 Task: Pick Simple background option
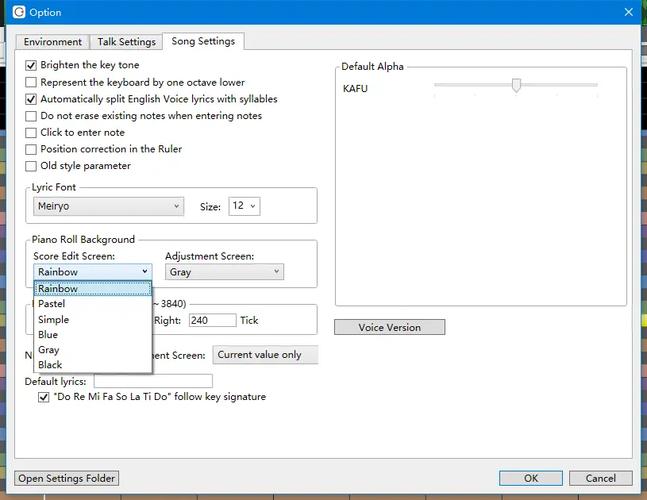pos(93,319)
